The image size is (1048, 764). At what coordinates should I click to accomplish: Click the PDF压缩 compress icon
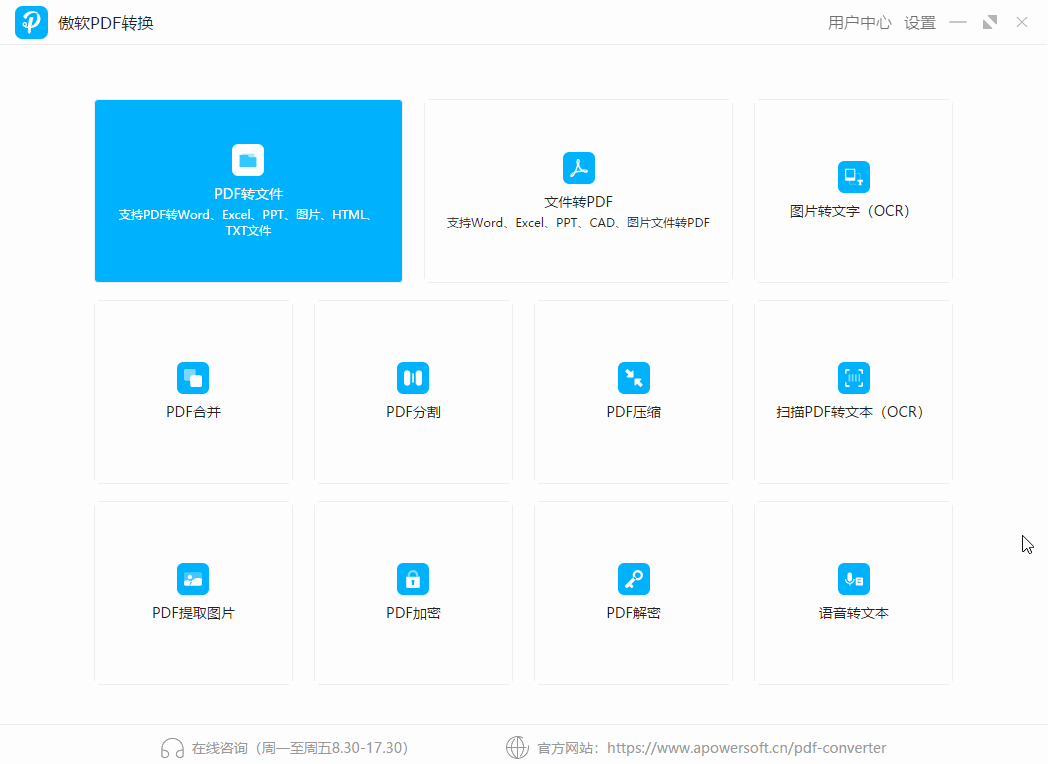[634, 378]
